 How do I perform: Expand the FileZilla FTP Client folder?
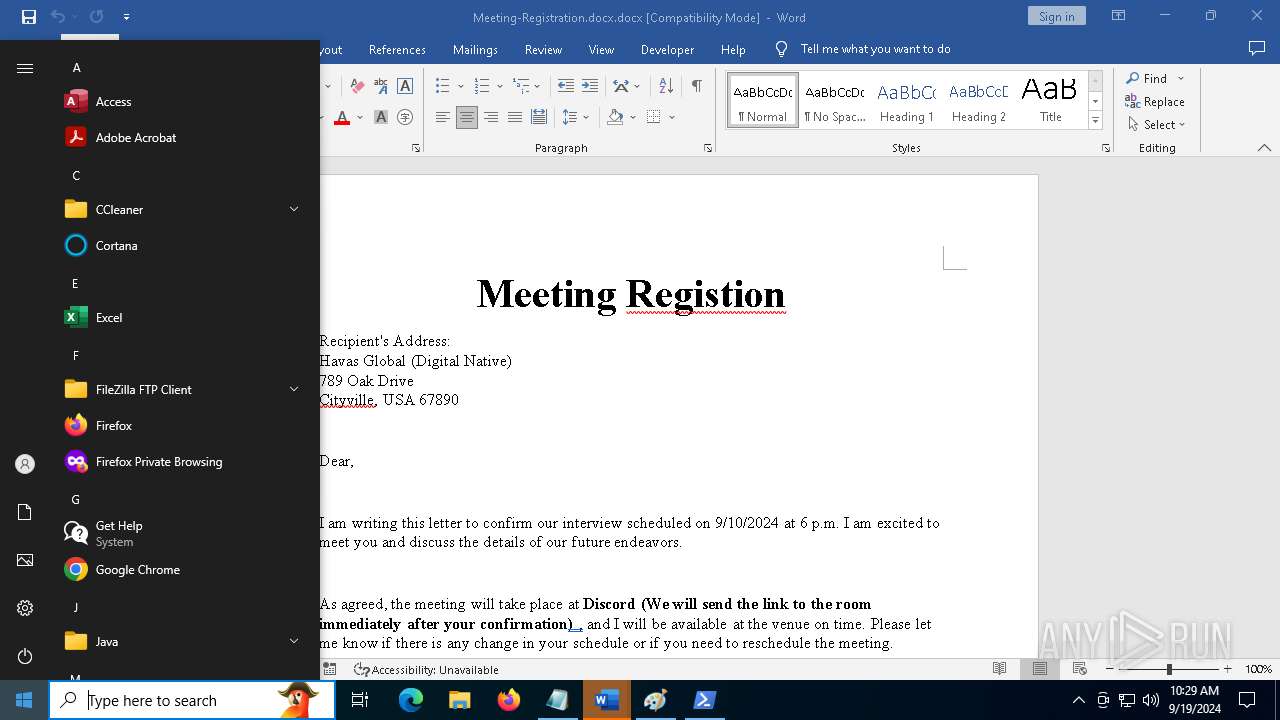(294, 389)
